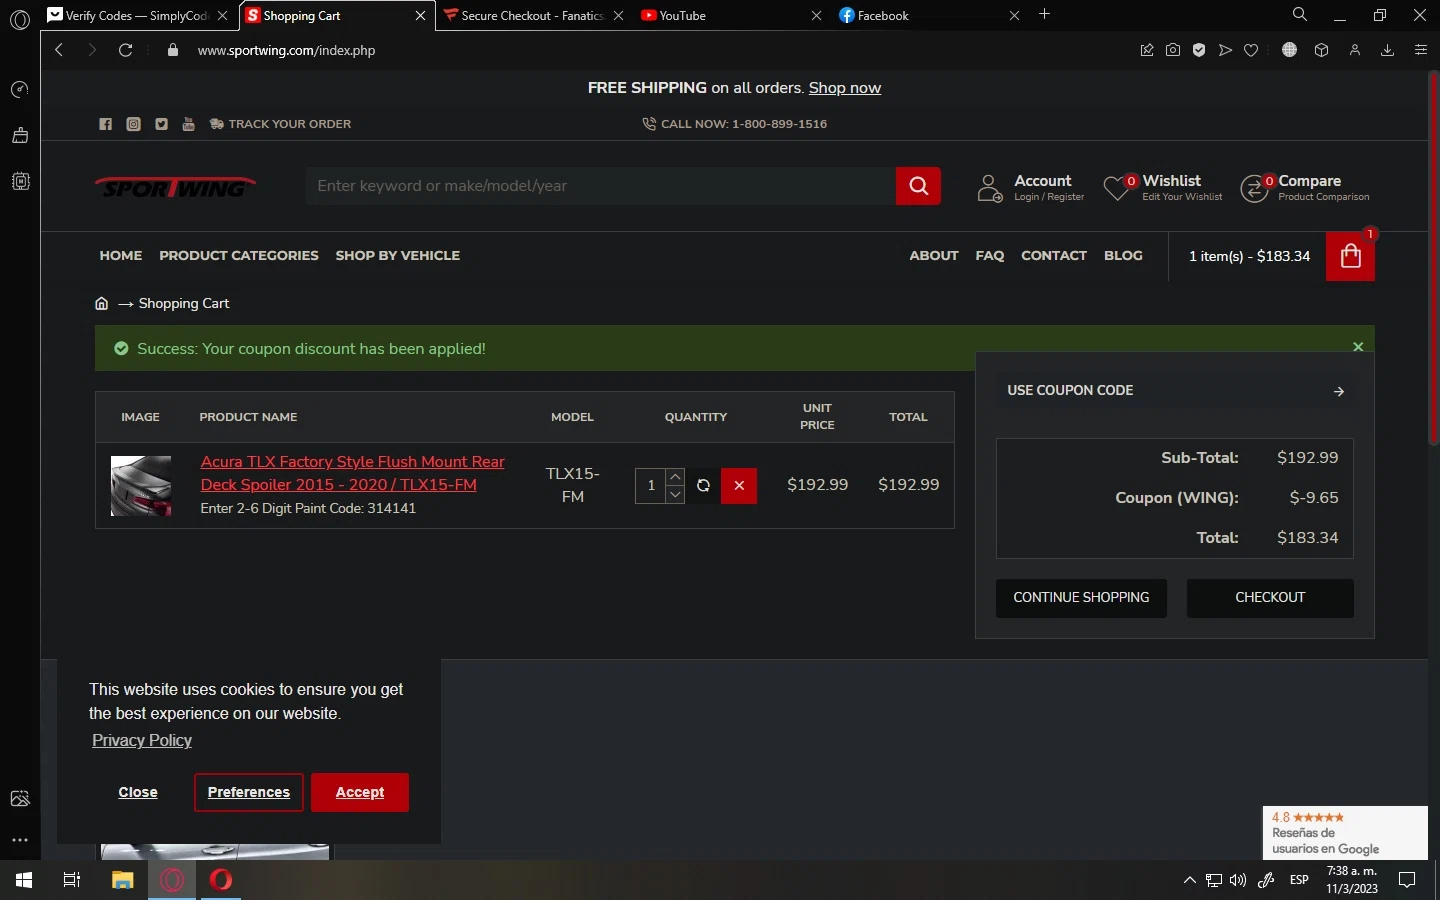Switch to the YouTube browser tab

point(730,15)
